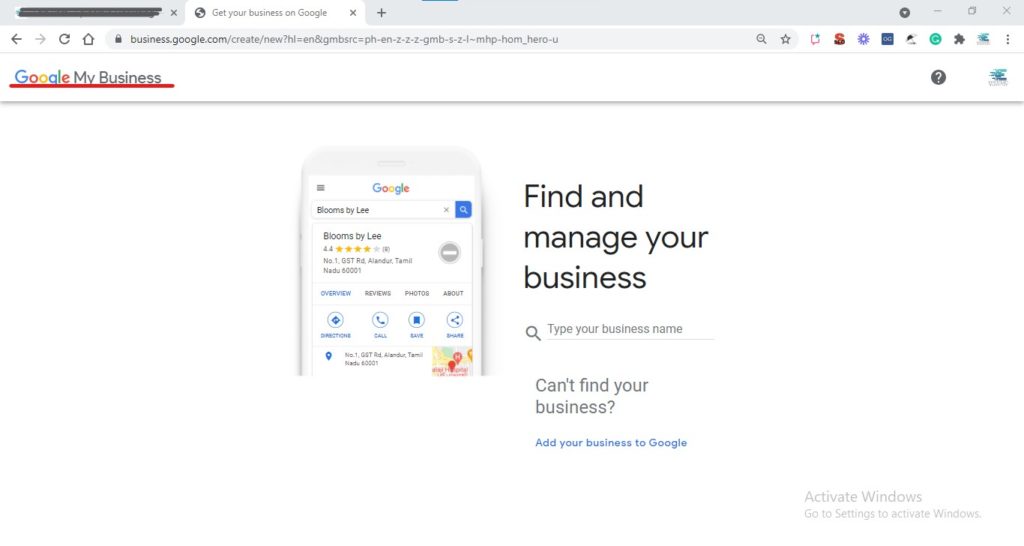1024x546 pixels.
Task: Click the purple gear-shaped extension icon
Action: pyautogui.click(x=863, y=39)
